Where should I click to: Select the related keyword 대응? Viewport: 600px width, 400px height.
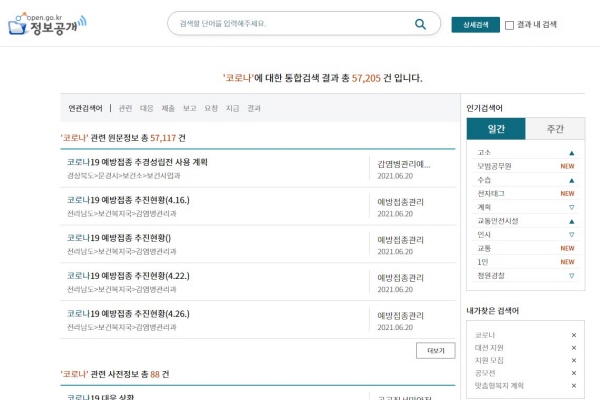147,108
